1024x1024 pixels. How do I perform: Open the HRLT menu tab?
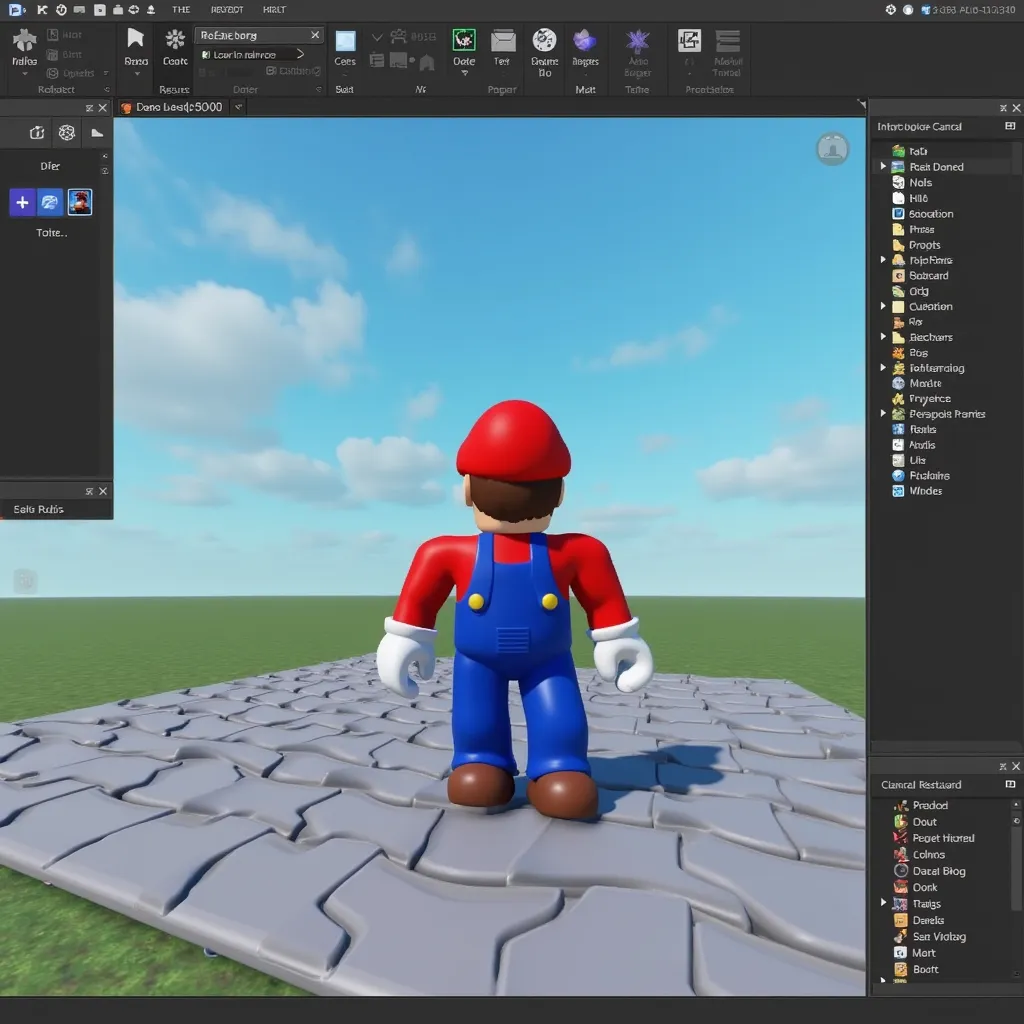tap(274, 10)
